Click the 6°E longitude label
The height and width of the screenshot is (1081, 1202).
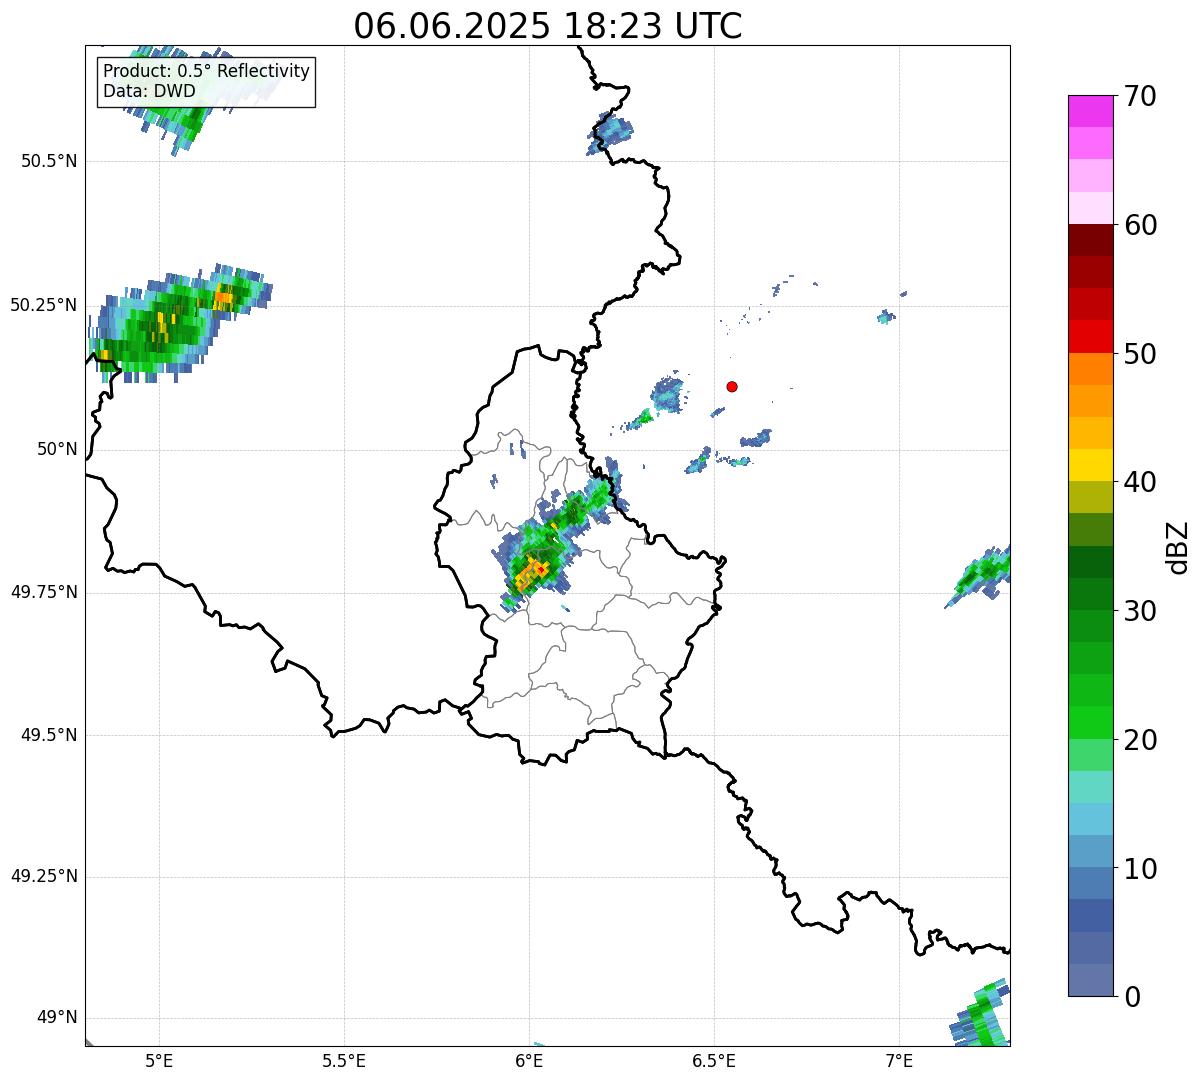(x=529, y=1061)
